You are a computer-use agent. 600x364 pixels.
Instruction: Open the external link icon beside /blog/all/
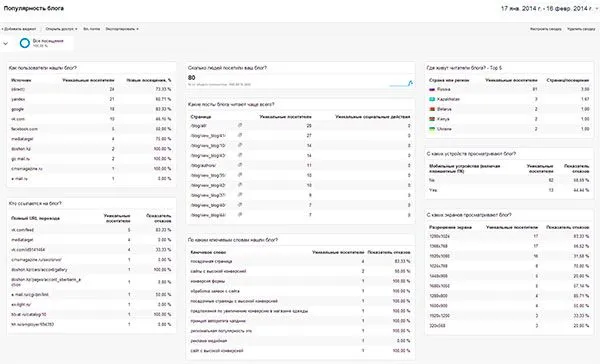(x=240, y=125)
